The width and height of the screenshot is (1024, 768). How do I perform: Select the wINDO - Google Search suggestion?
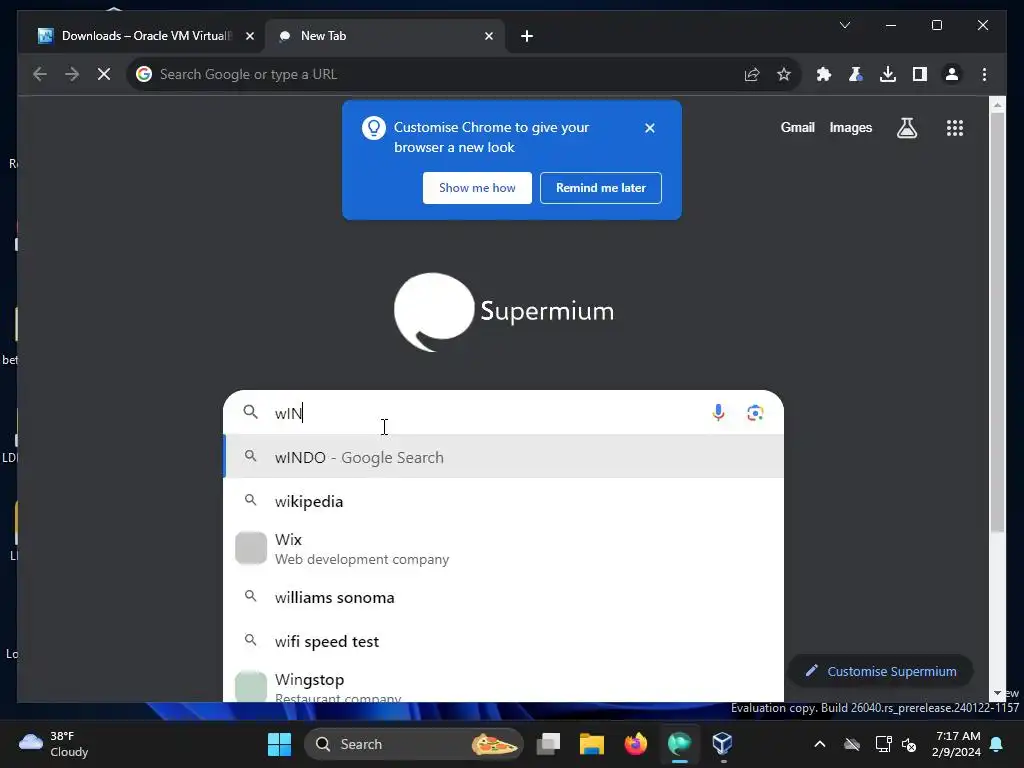tap(504, 457)
